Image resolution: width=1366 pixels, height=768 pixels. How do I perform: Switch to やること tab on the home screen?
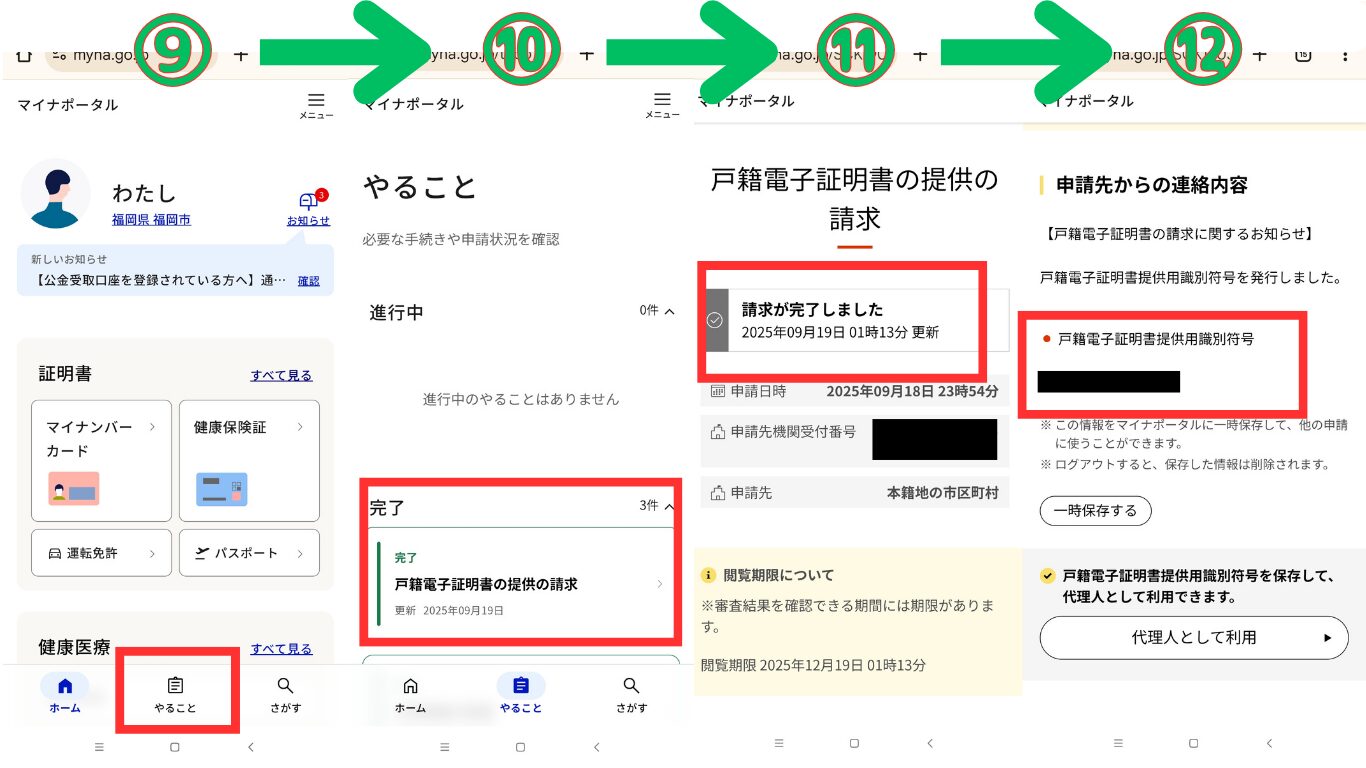175,695
